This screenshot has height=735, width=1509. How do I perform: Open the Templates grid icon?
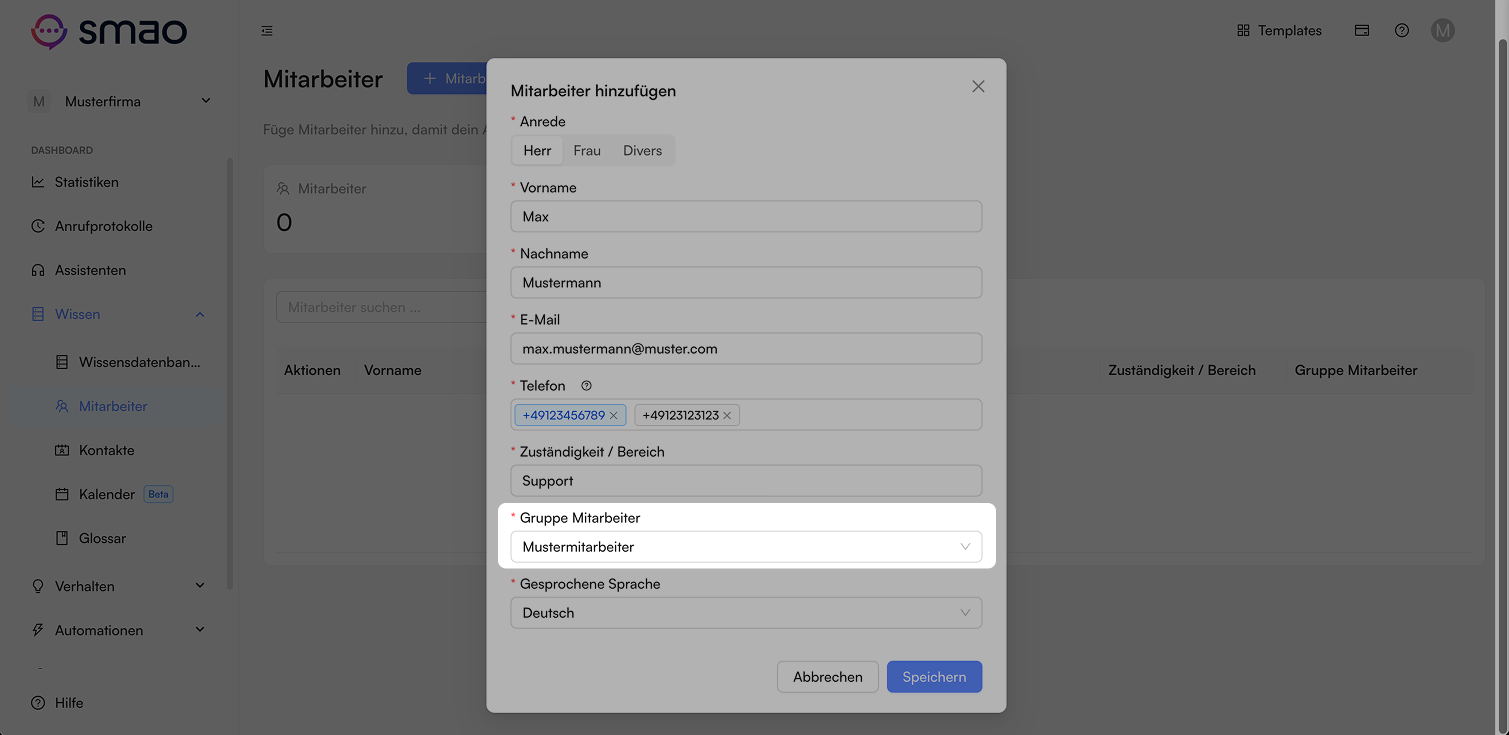click(x=1243, y=31)
